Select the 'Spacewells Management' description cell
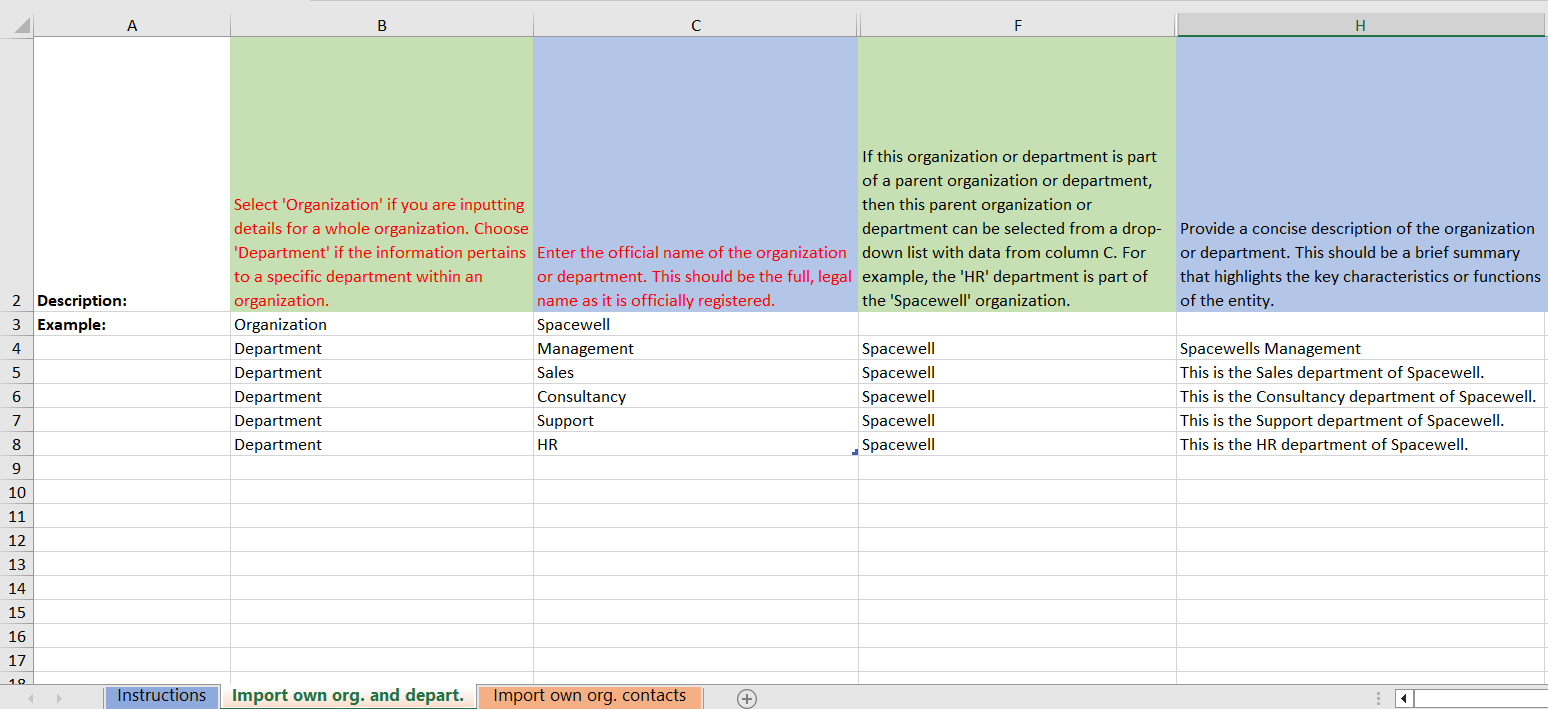This screenshot has height=709, width=1548. click(x=1360, y=348)
